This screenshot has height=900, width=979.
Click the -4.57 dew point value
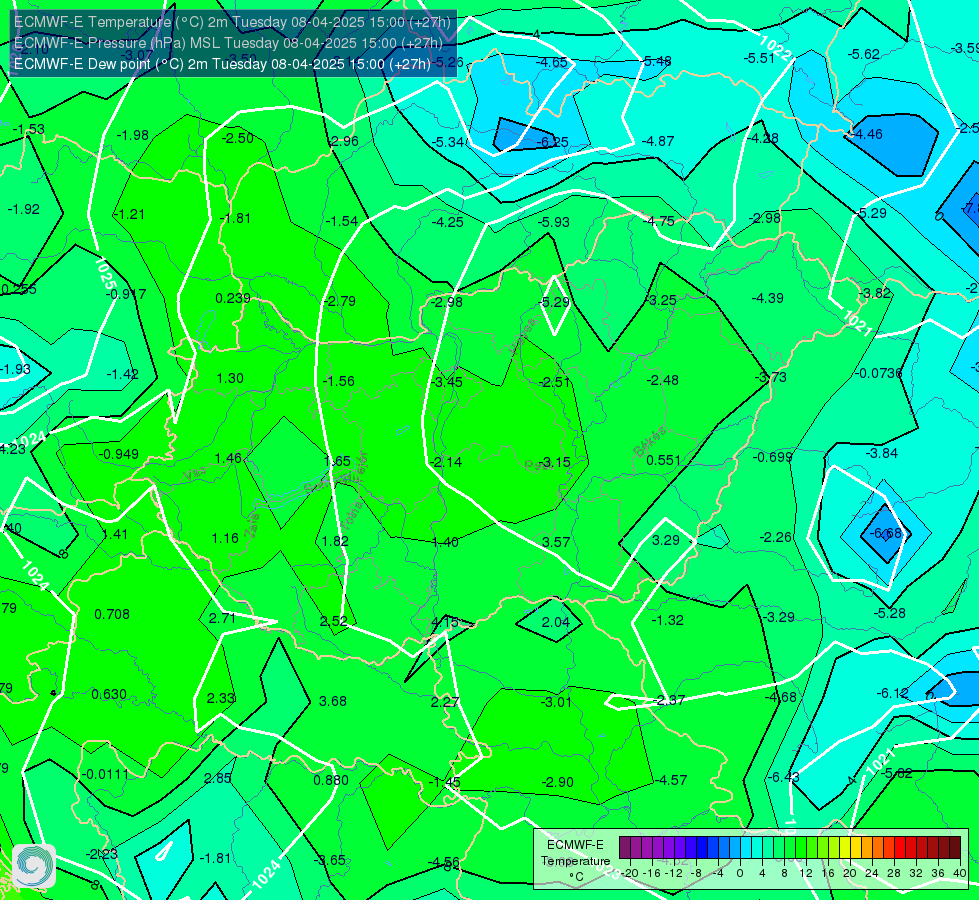pos(671,780)
